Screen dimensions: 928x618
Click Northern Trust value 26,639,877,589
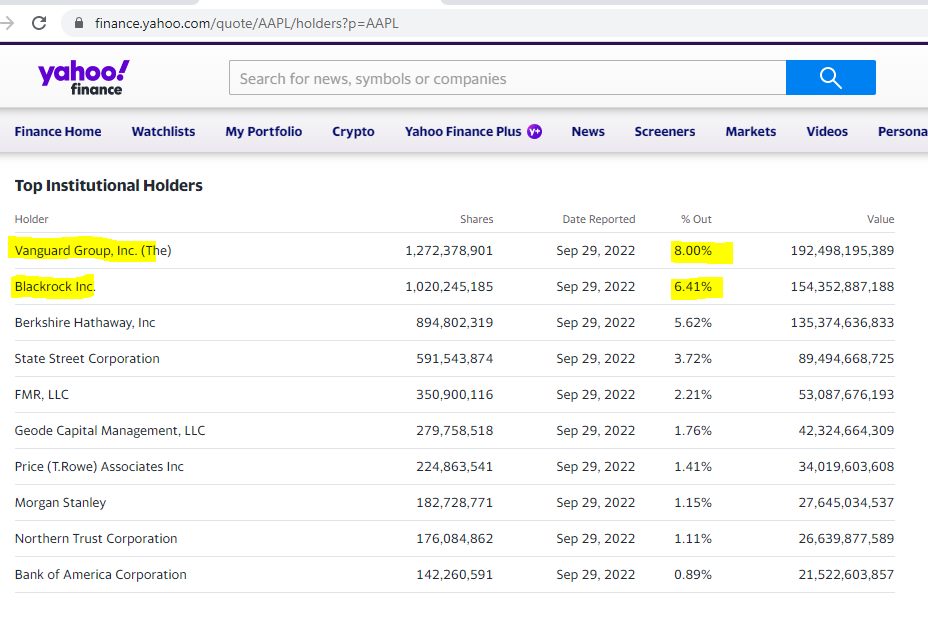click(846, 539)
